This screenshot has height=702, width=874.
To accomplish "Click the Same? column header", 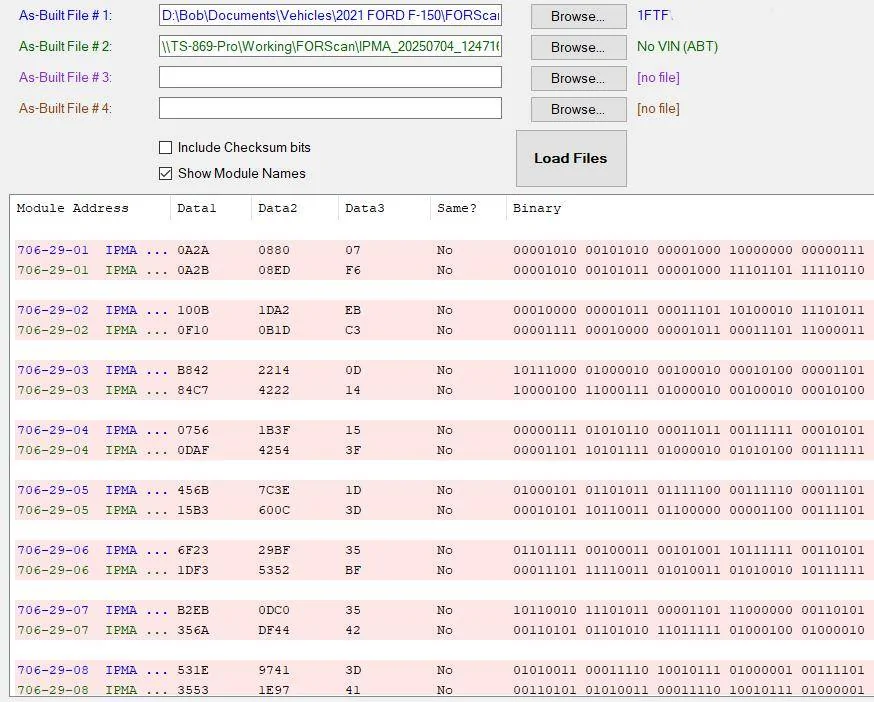I will point(457,208).
